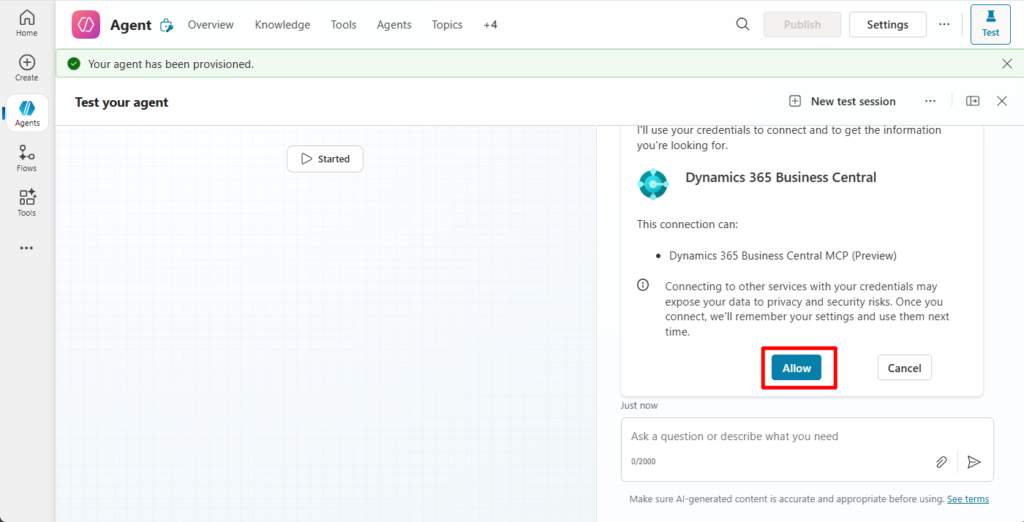Open Tools in the left sidebar

pos(27,201)
